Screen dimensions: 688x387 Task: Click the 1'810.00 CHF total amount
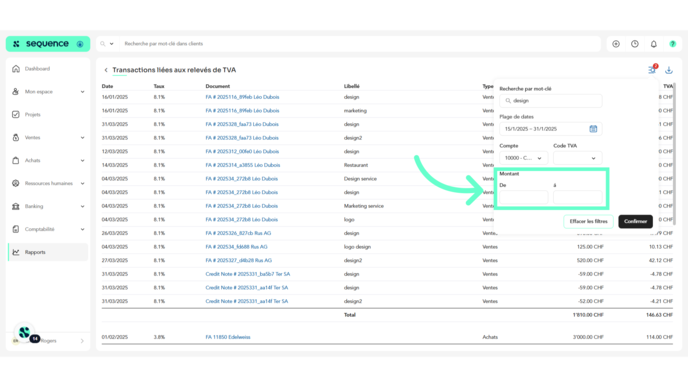click(x=588, y=315)
